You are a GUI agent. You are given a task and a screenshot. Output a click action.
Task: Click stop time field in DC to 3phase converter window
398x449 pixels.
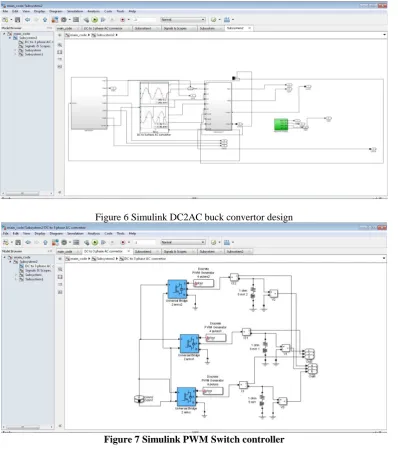click(145, 242)
